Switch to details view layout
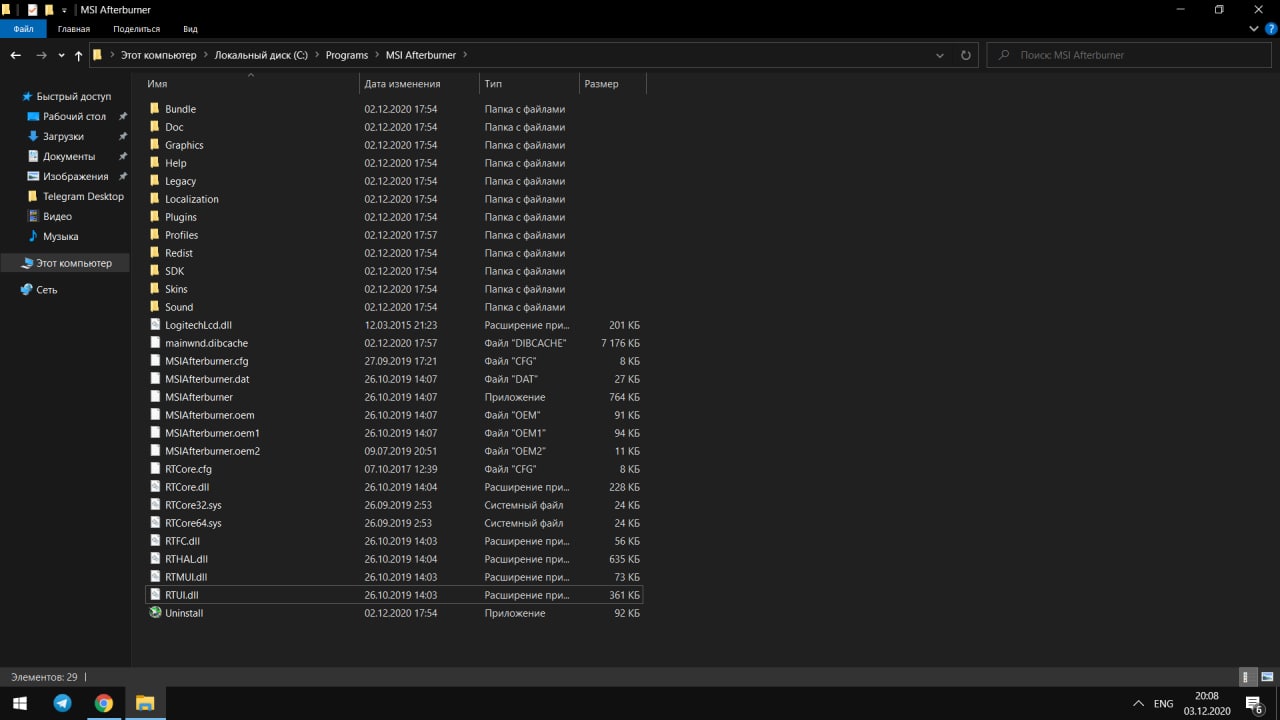 click(1246, 677)
